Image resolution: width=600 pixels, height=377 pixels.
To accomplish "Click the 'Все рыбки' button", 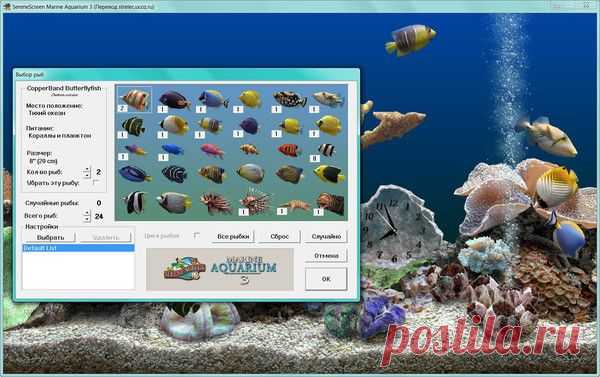I will pyautogui.click(x=233, y=237).
